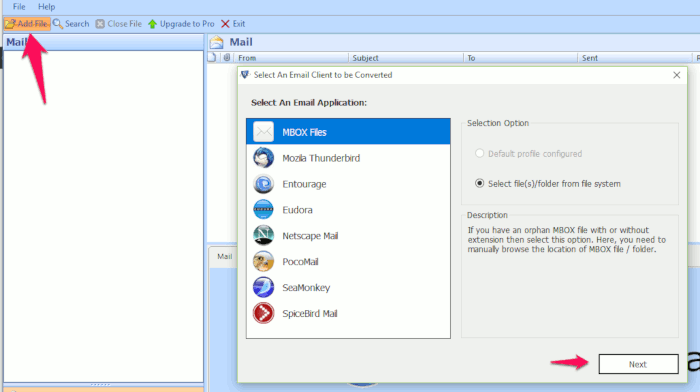Choose Eudora text in list
The height and width of the screenshot is (392, 700).
click(297, 210)
